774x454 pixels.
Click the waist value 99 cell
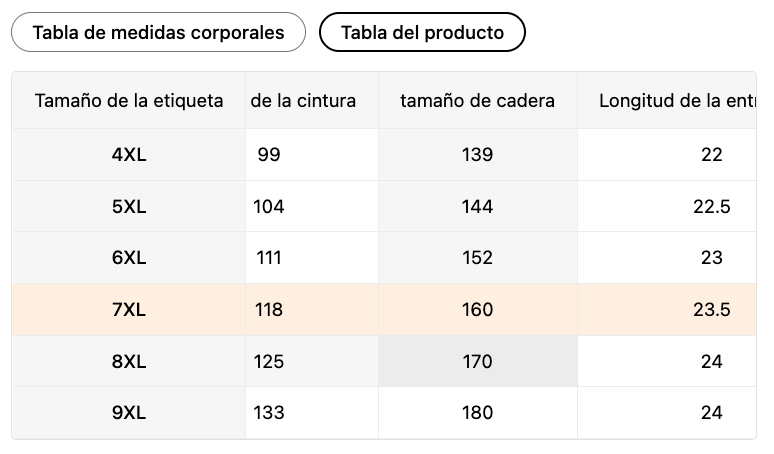[312, 155]
